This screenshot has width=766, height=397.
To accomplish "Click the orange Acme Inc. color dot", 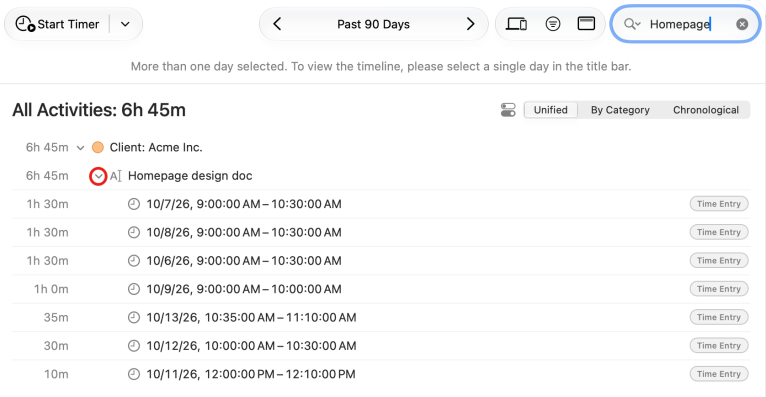I will [x=98, y=147].
